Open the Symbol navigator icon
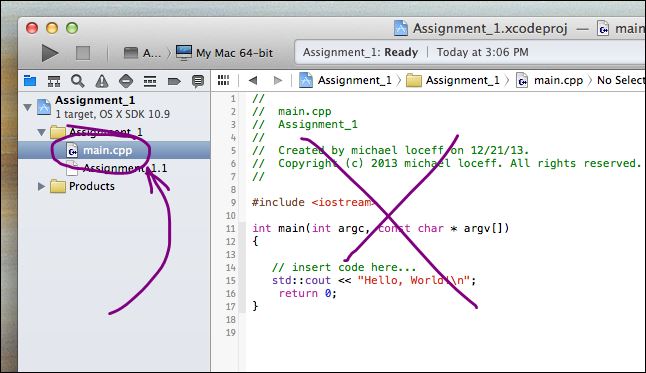 (54, 81)
